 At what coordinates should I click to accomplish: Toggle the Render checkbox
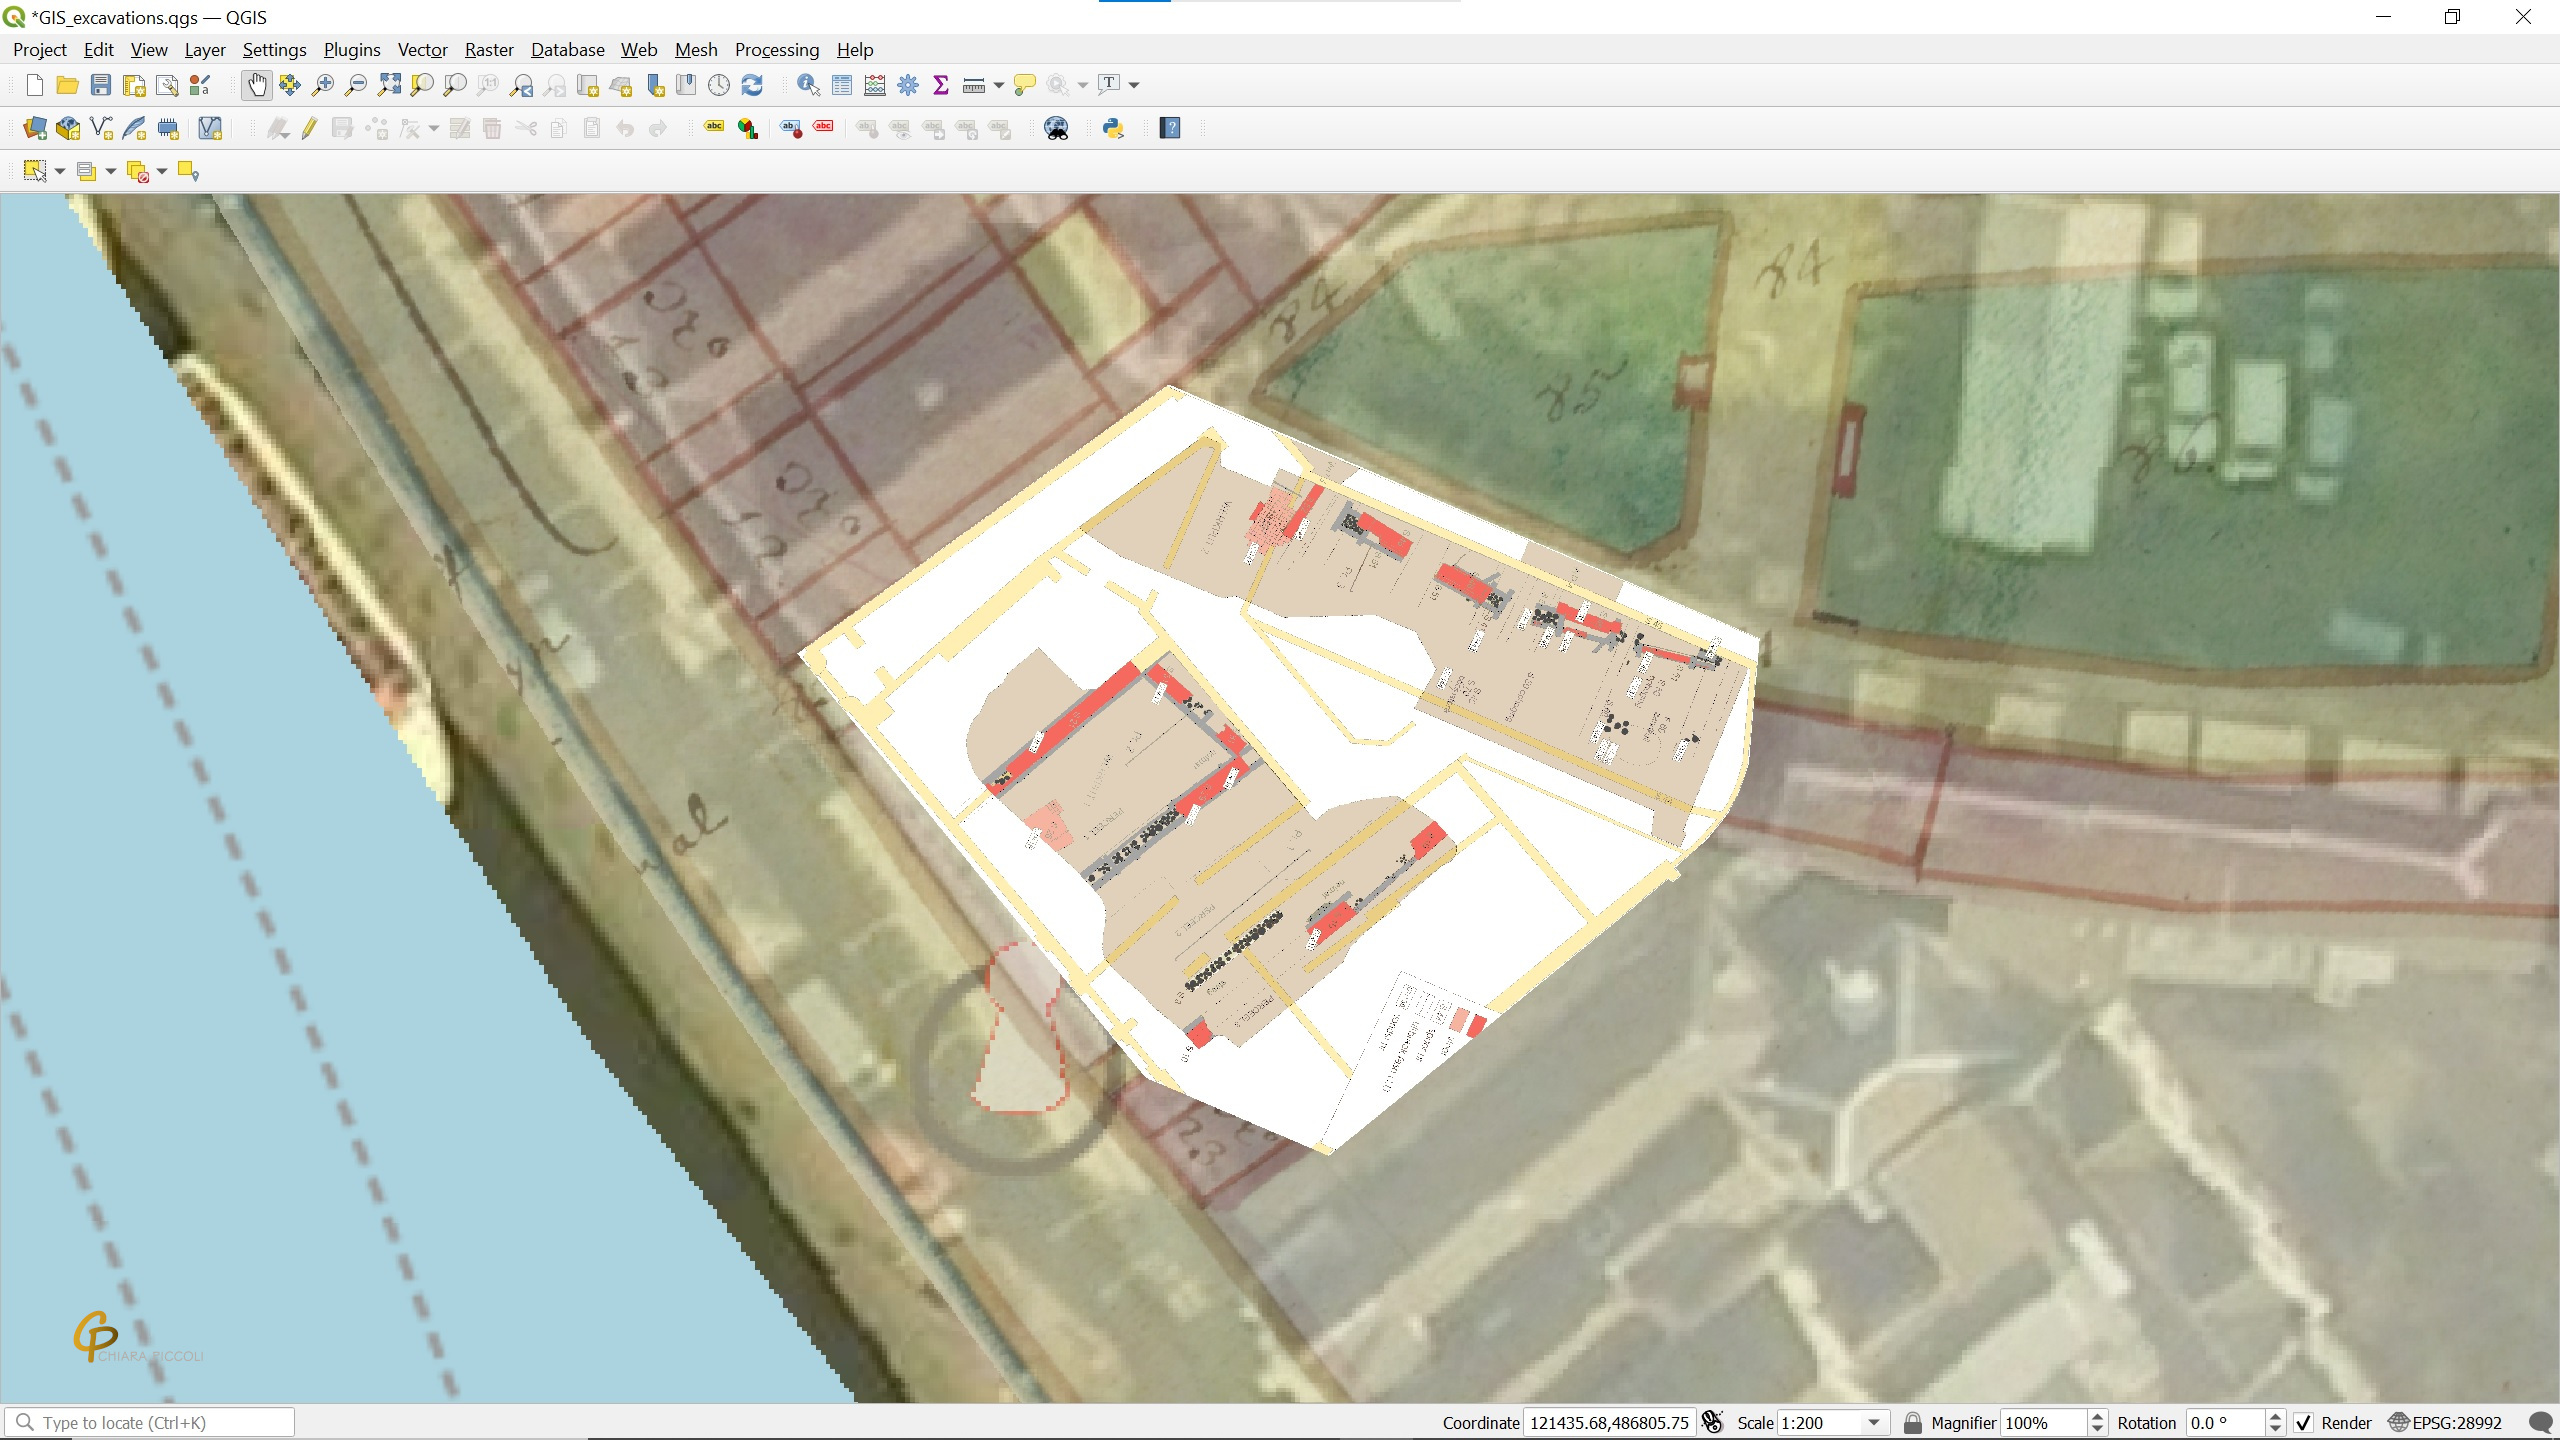coord(2304,1422)
